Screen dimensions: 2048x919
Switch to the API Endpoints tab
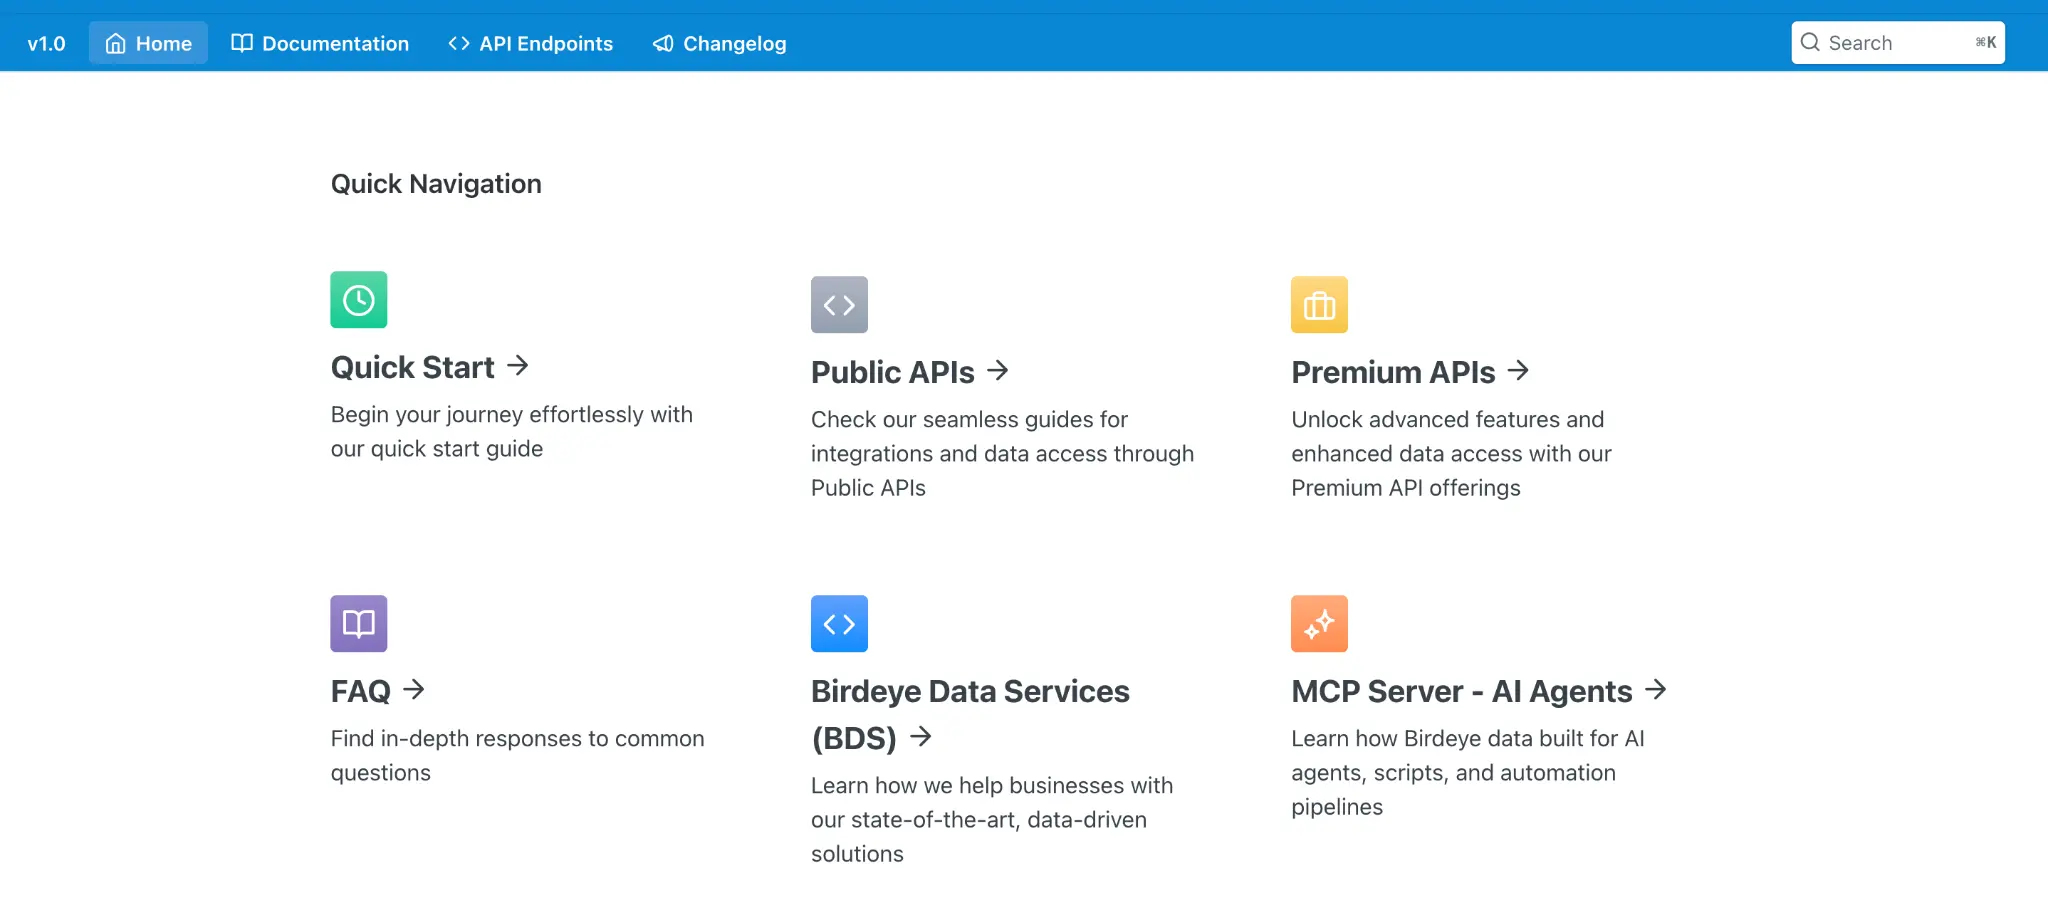(x=531, y=43)
